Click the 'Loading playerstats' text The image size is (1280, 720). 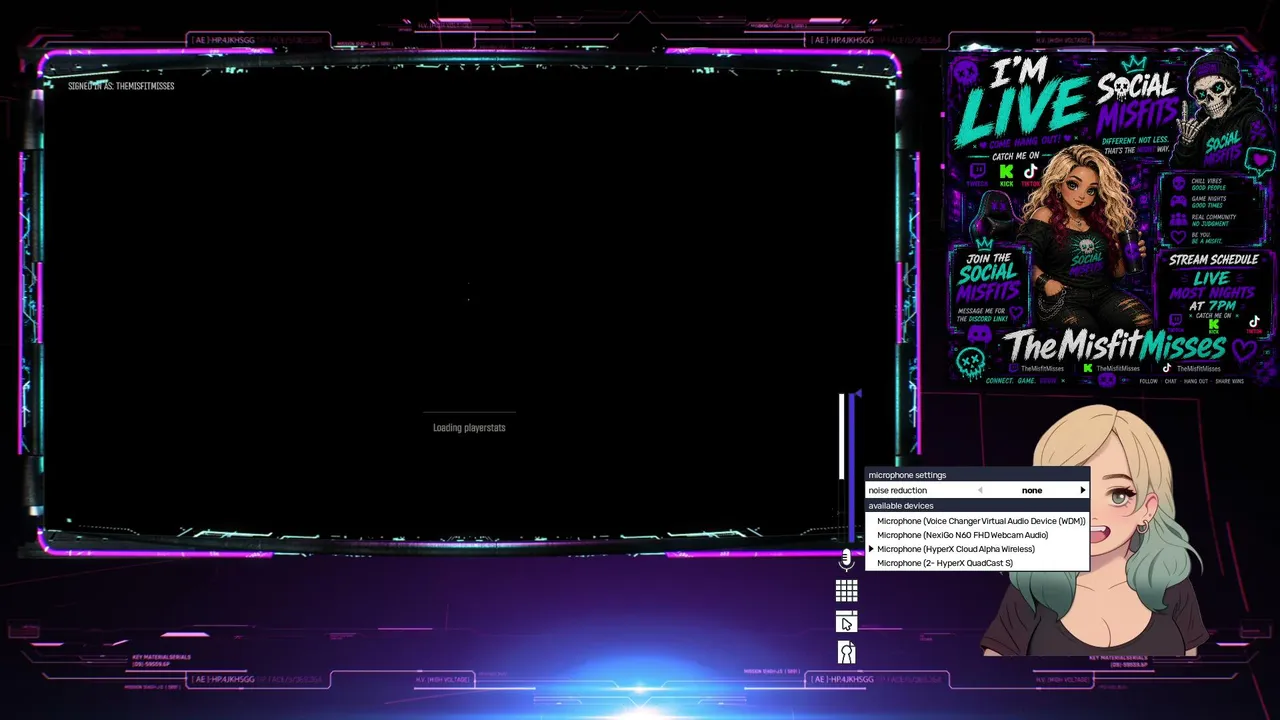tap(469, 428)
